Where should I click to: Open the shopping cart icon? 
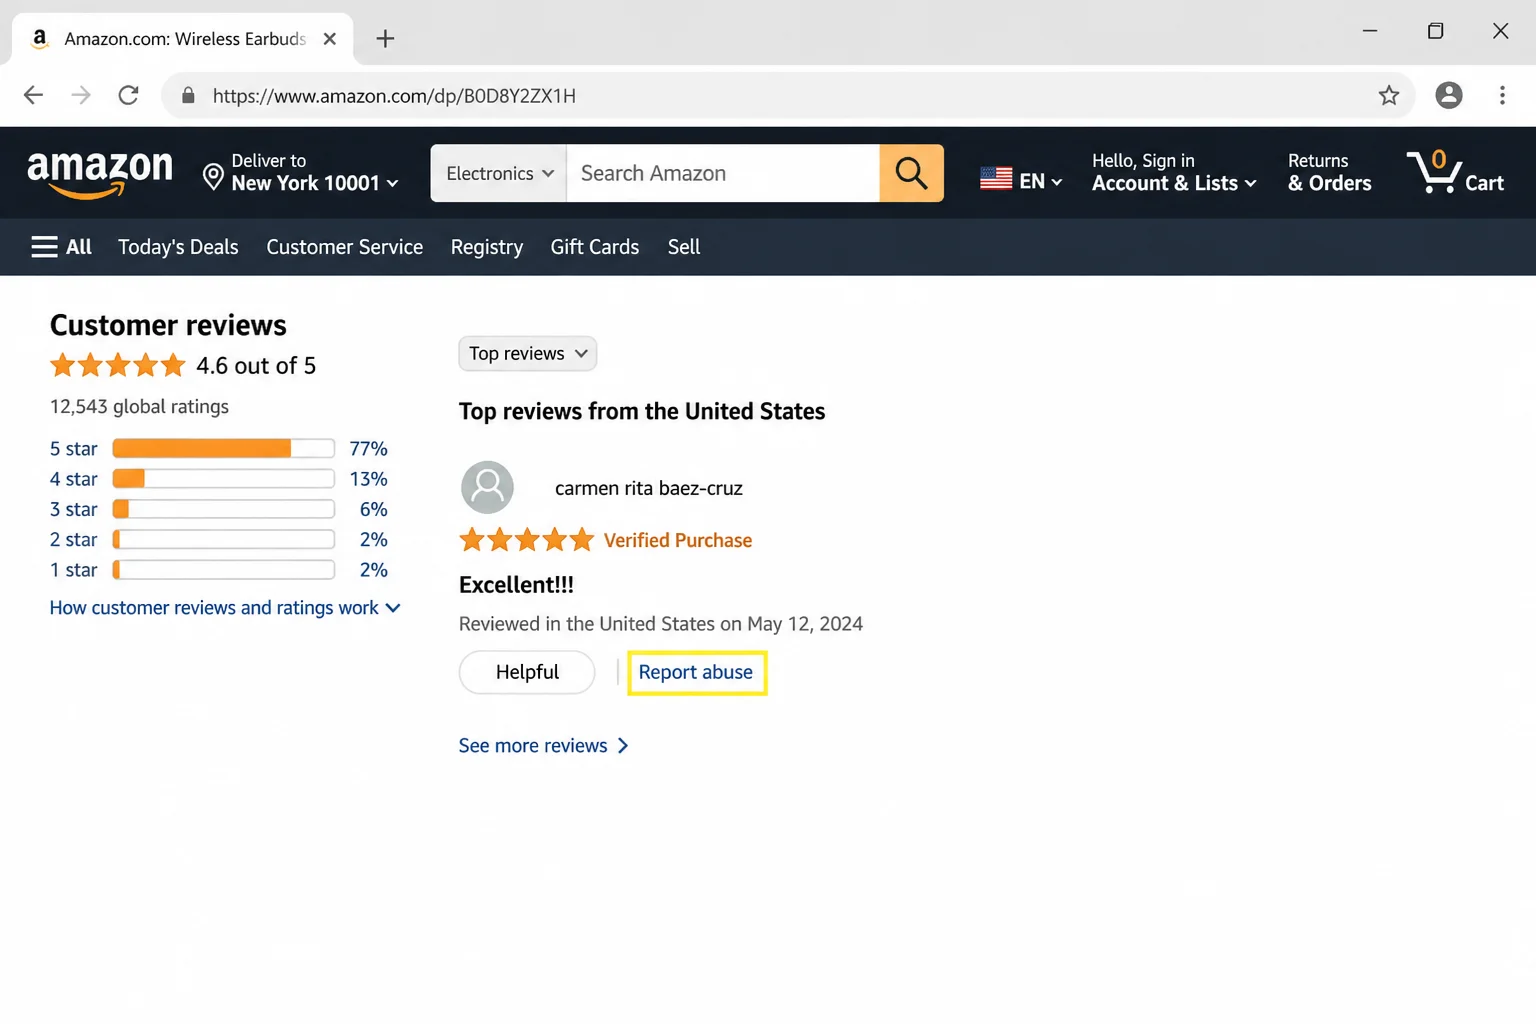(1433, 172)
